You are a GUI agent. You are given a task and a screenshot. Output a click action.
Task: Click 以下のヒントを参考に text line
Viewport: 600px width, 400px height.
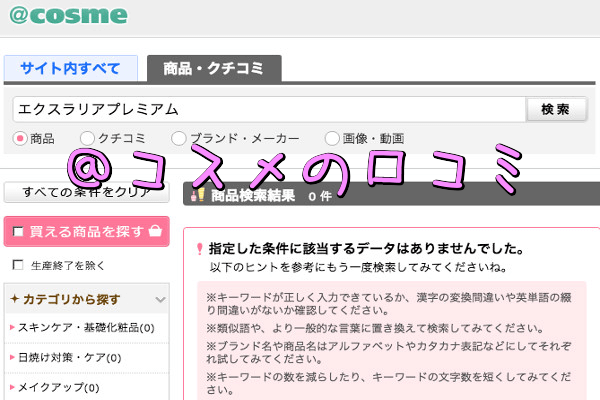[358, 267]
